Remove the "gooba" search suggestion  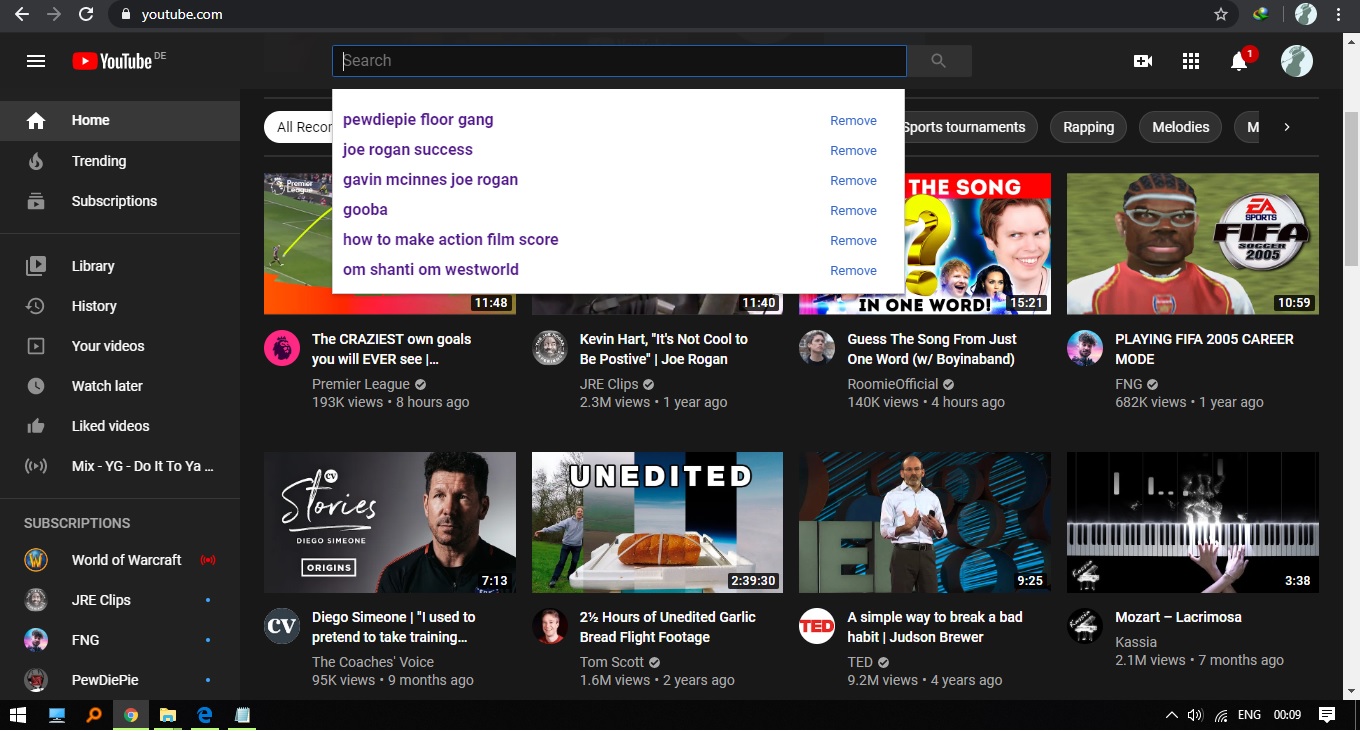click(x=853, y=211)
